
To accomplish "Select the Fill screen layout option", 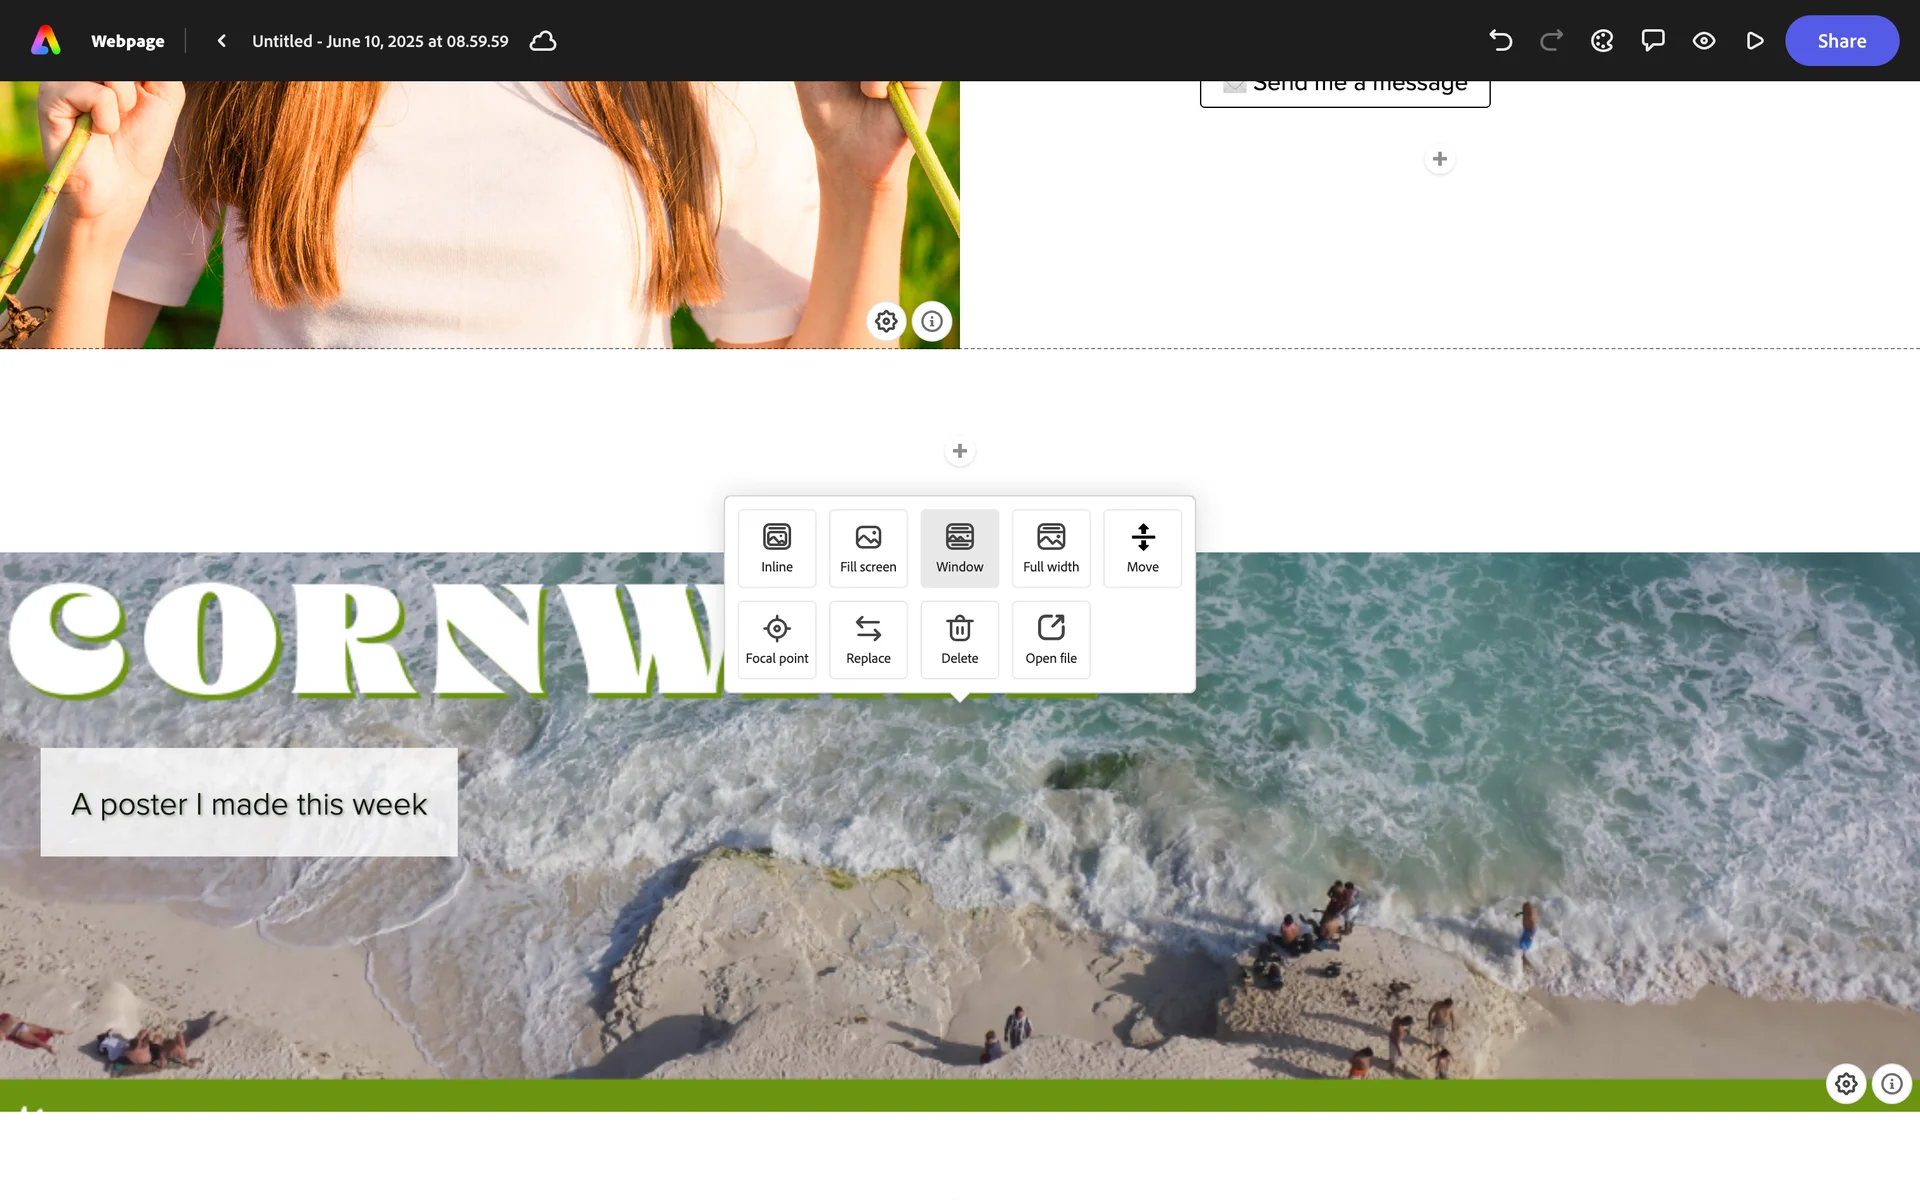I will (x=868, y=548).
